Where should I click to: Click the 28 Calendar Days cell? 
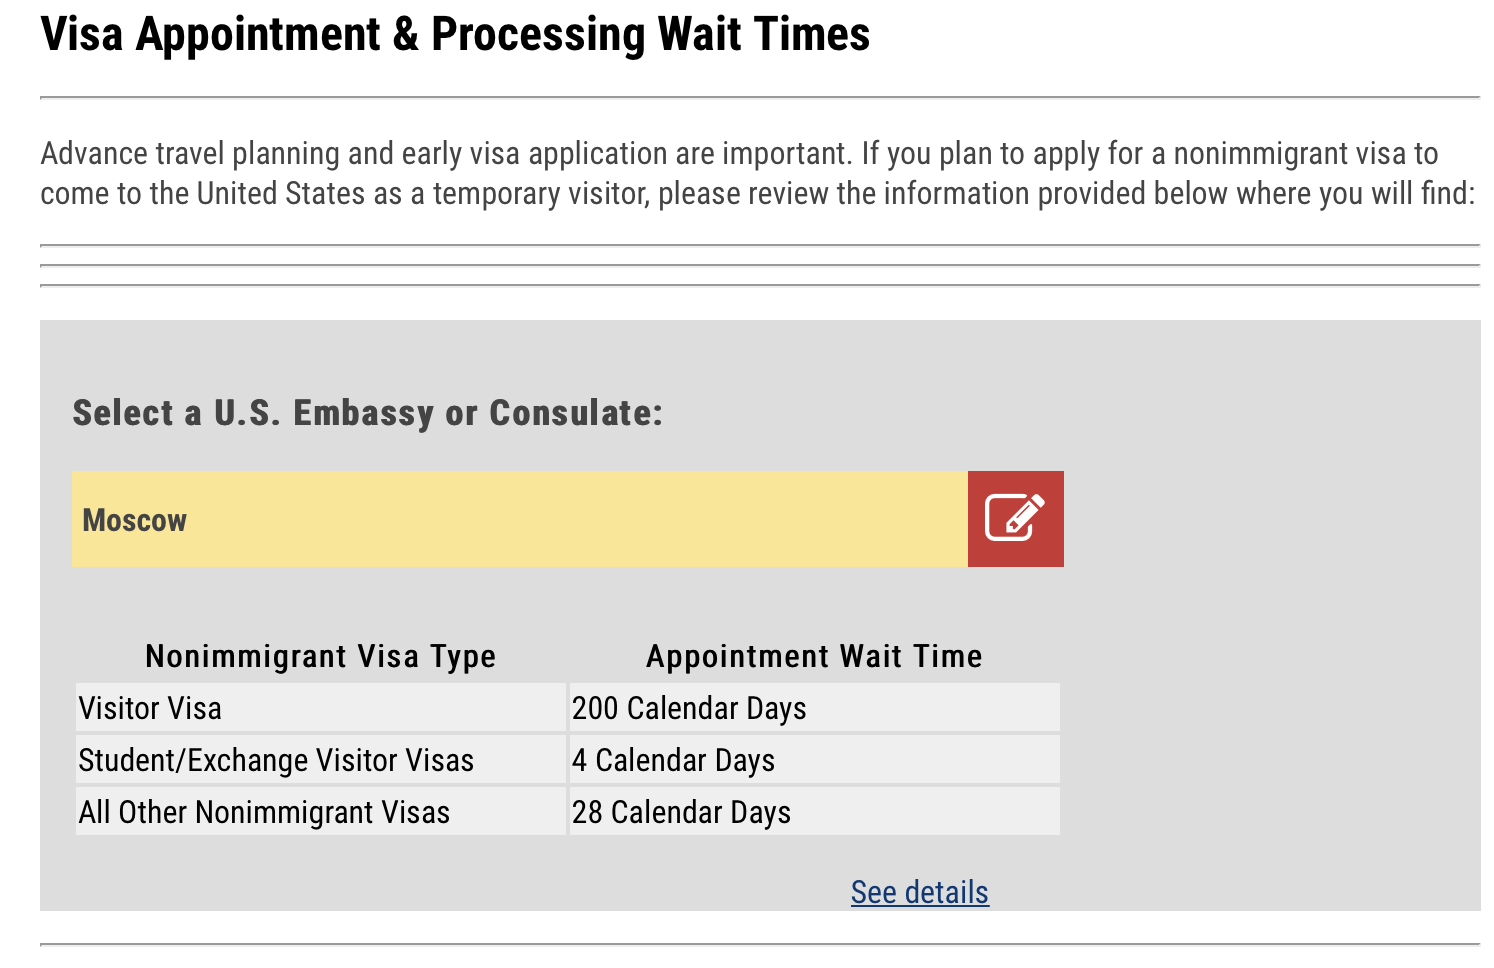point(681,812)
